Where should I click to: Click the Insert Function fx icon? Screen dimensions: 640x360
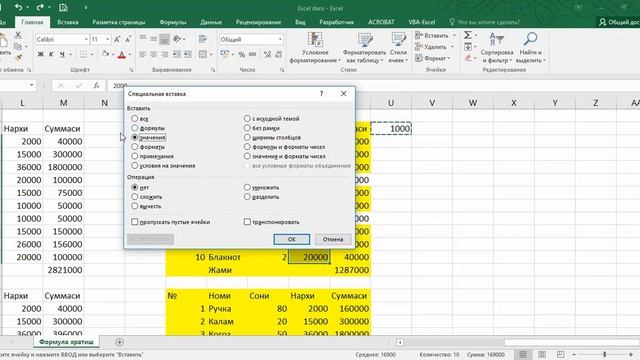point(96,85)
